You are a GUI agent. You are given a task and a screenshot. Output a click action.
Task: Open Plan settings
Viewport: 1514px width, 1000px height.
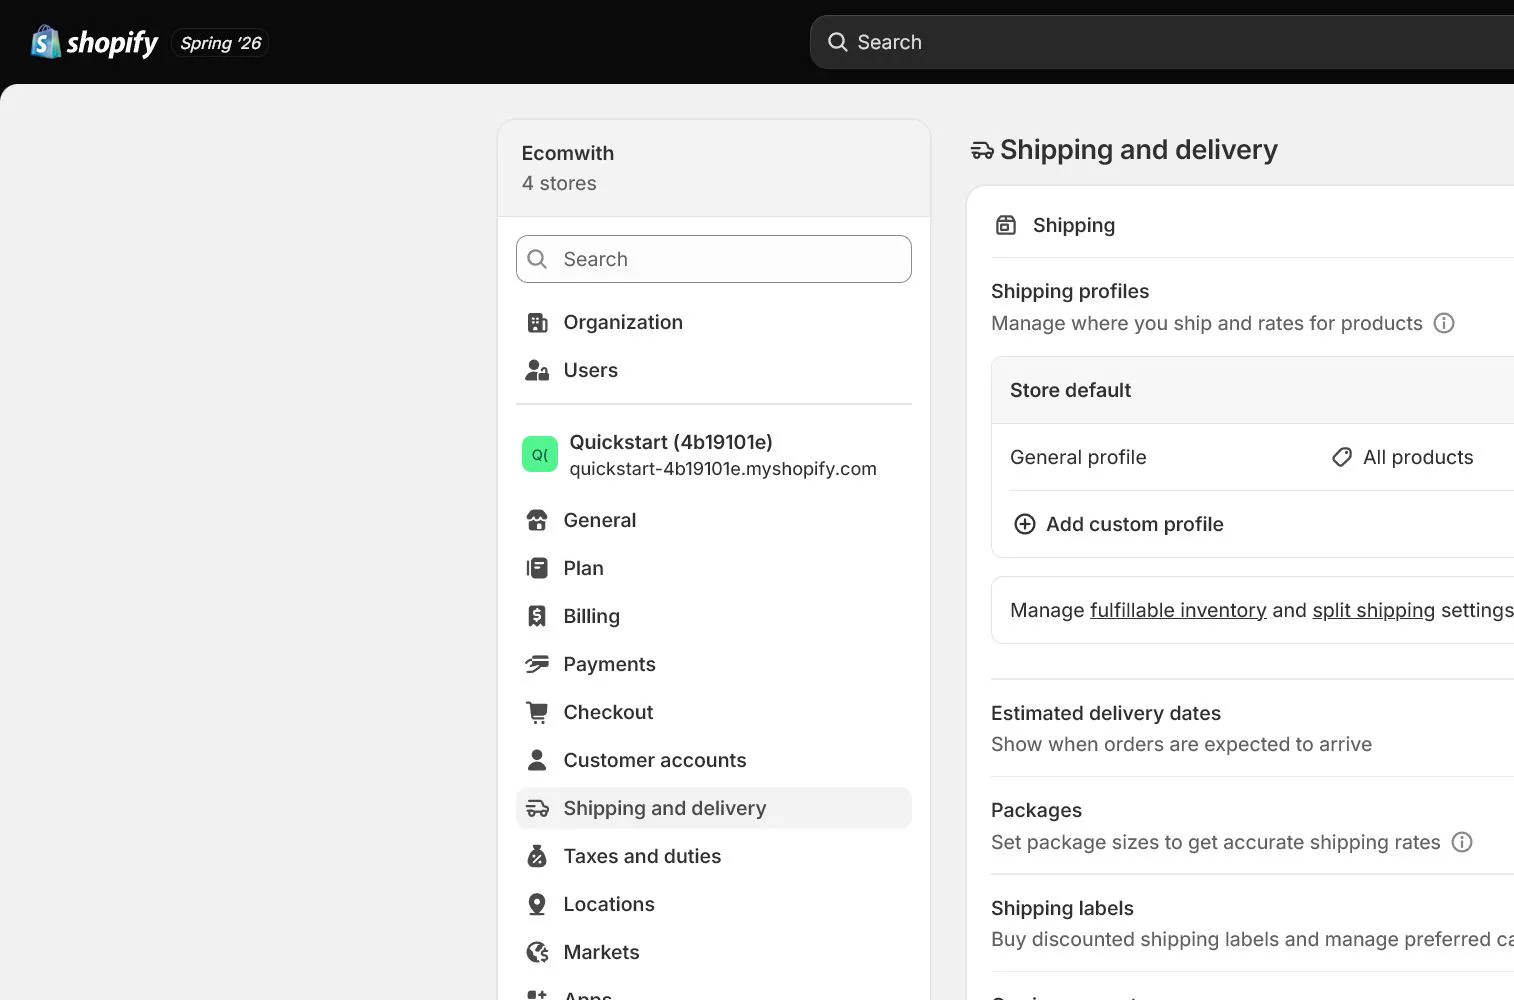pos(714,568)
